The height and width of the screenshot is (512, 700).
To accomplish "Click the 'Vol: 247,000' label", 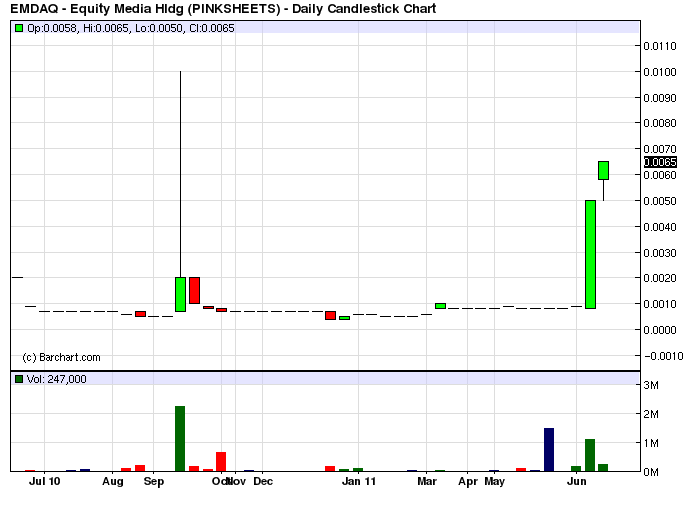I will coord(56,379).
